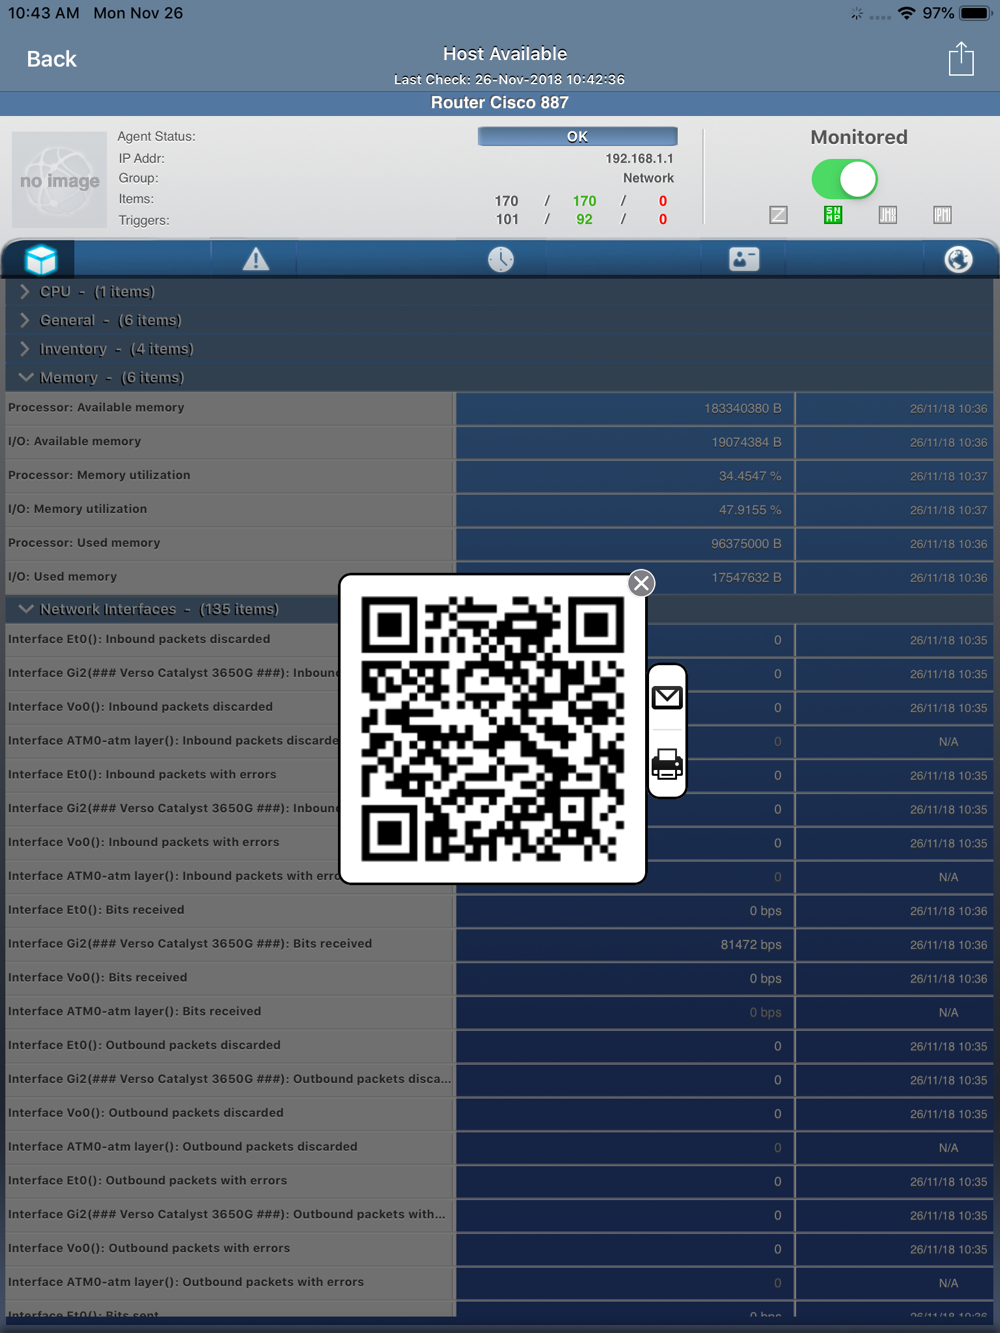Click value 96375000 B

pos(746,544)
